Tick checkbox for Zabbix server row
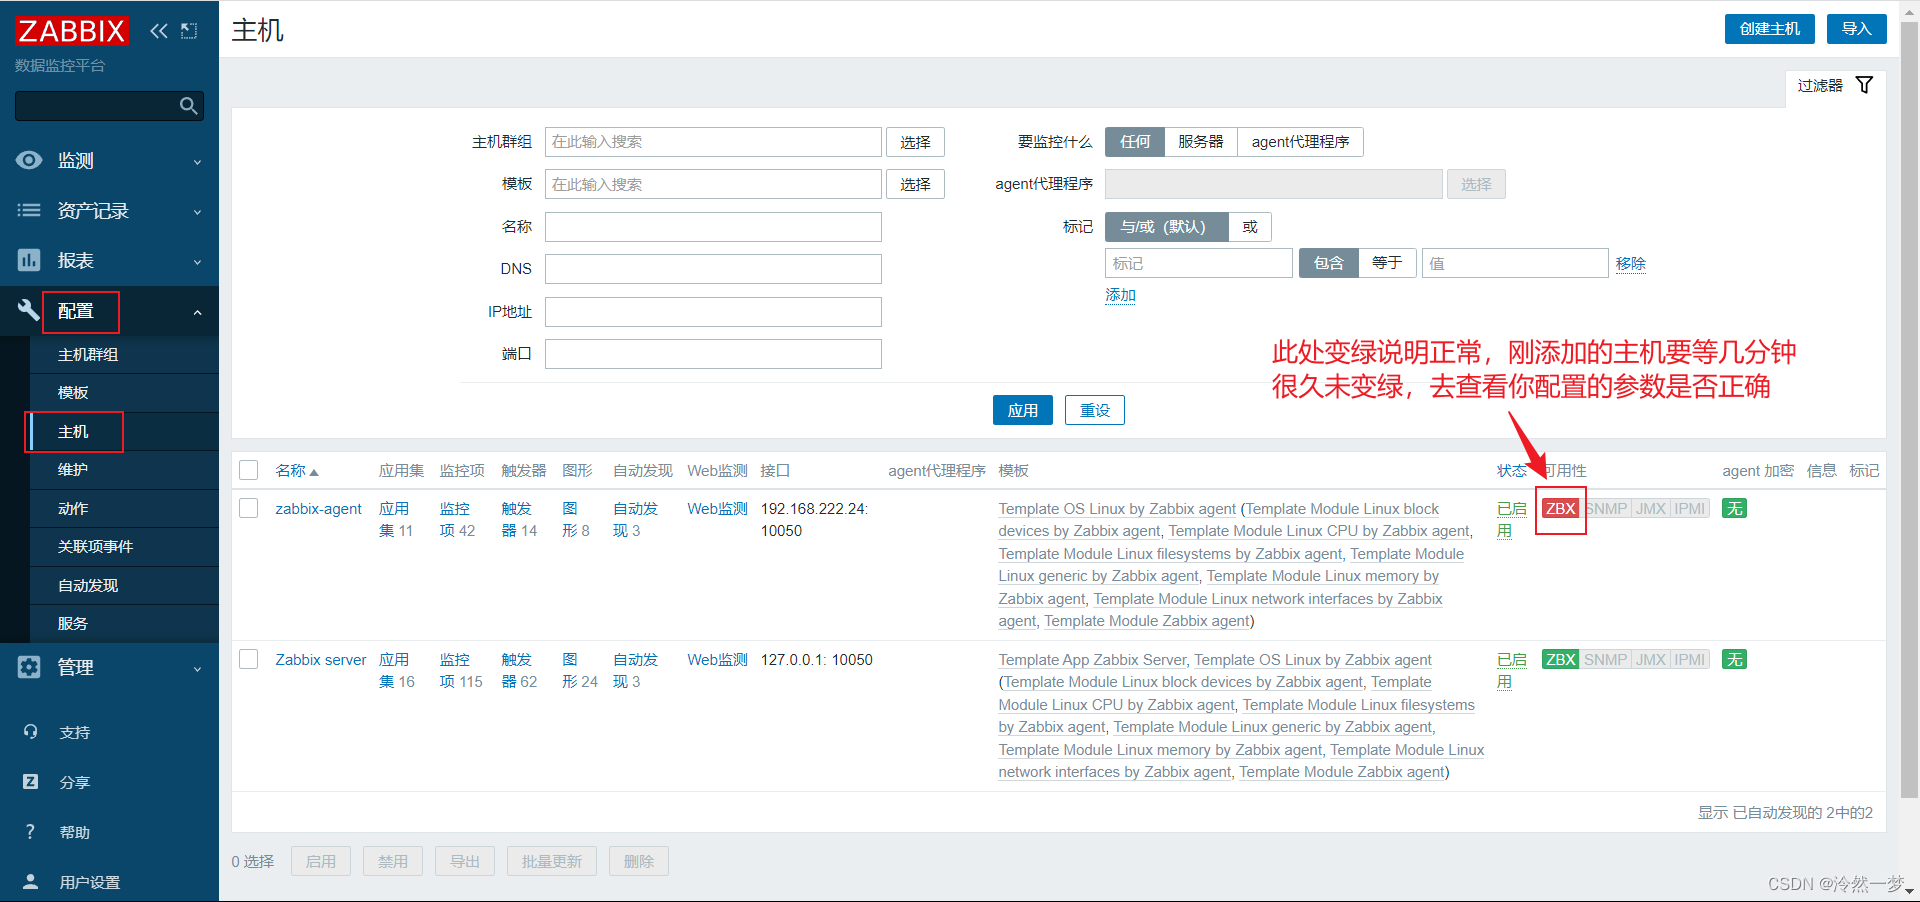 point(249,659)
